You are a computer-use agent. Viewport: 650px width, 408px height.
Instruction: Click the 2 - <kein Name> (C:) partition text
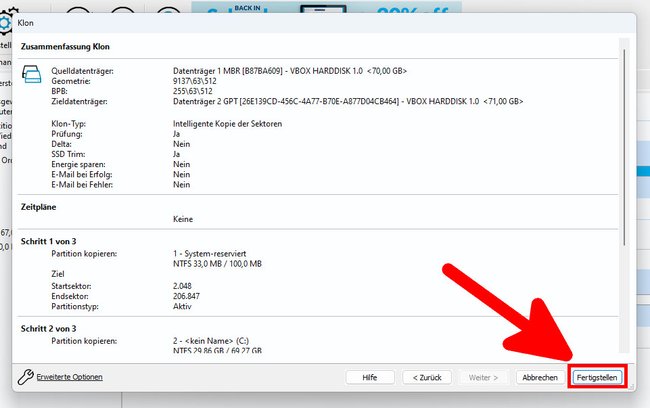point(211,341)
